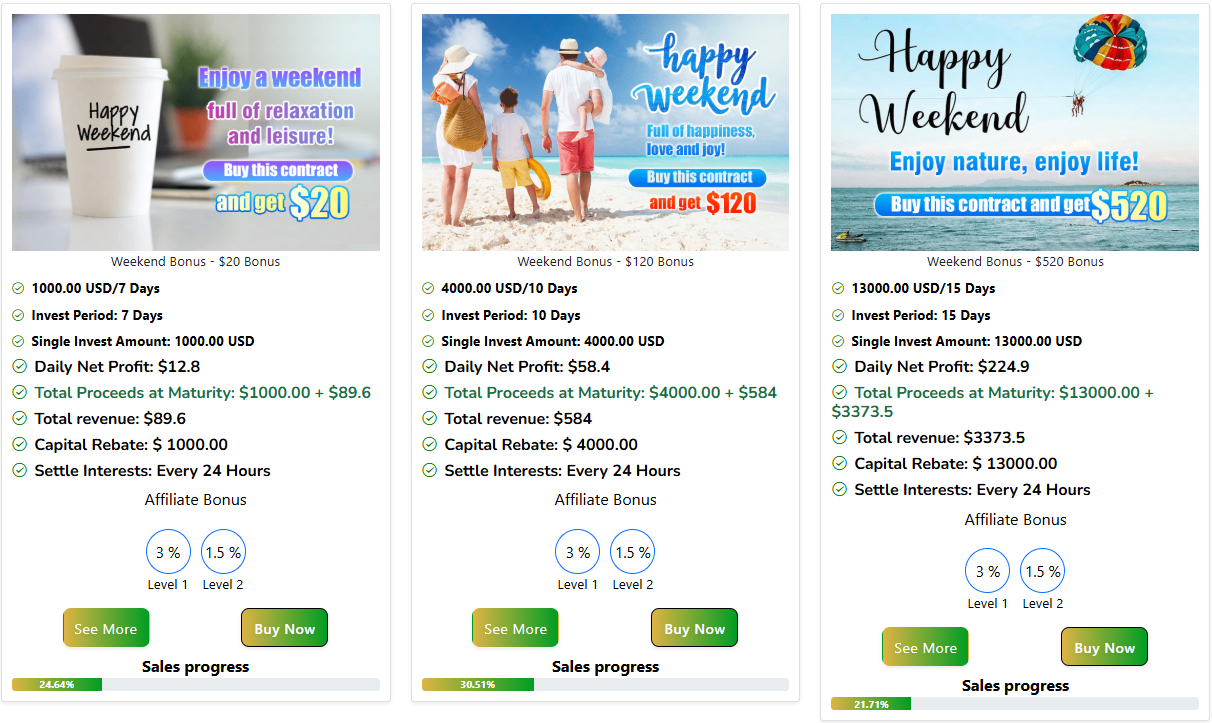Click Sales progress label above the 21.71% bar

1015,686
